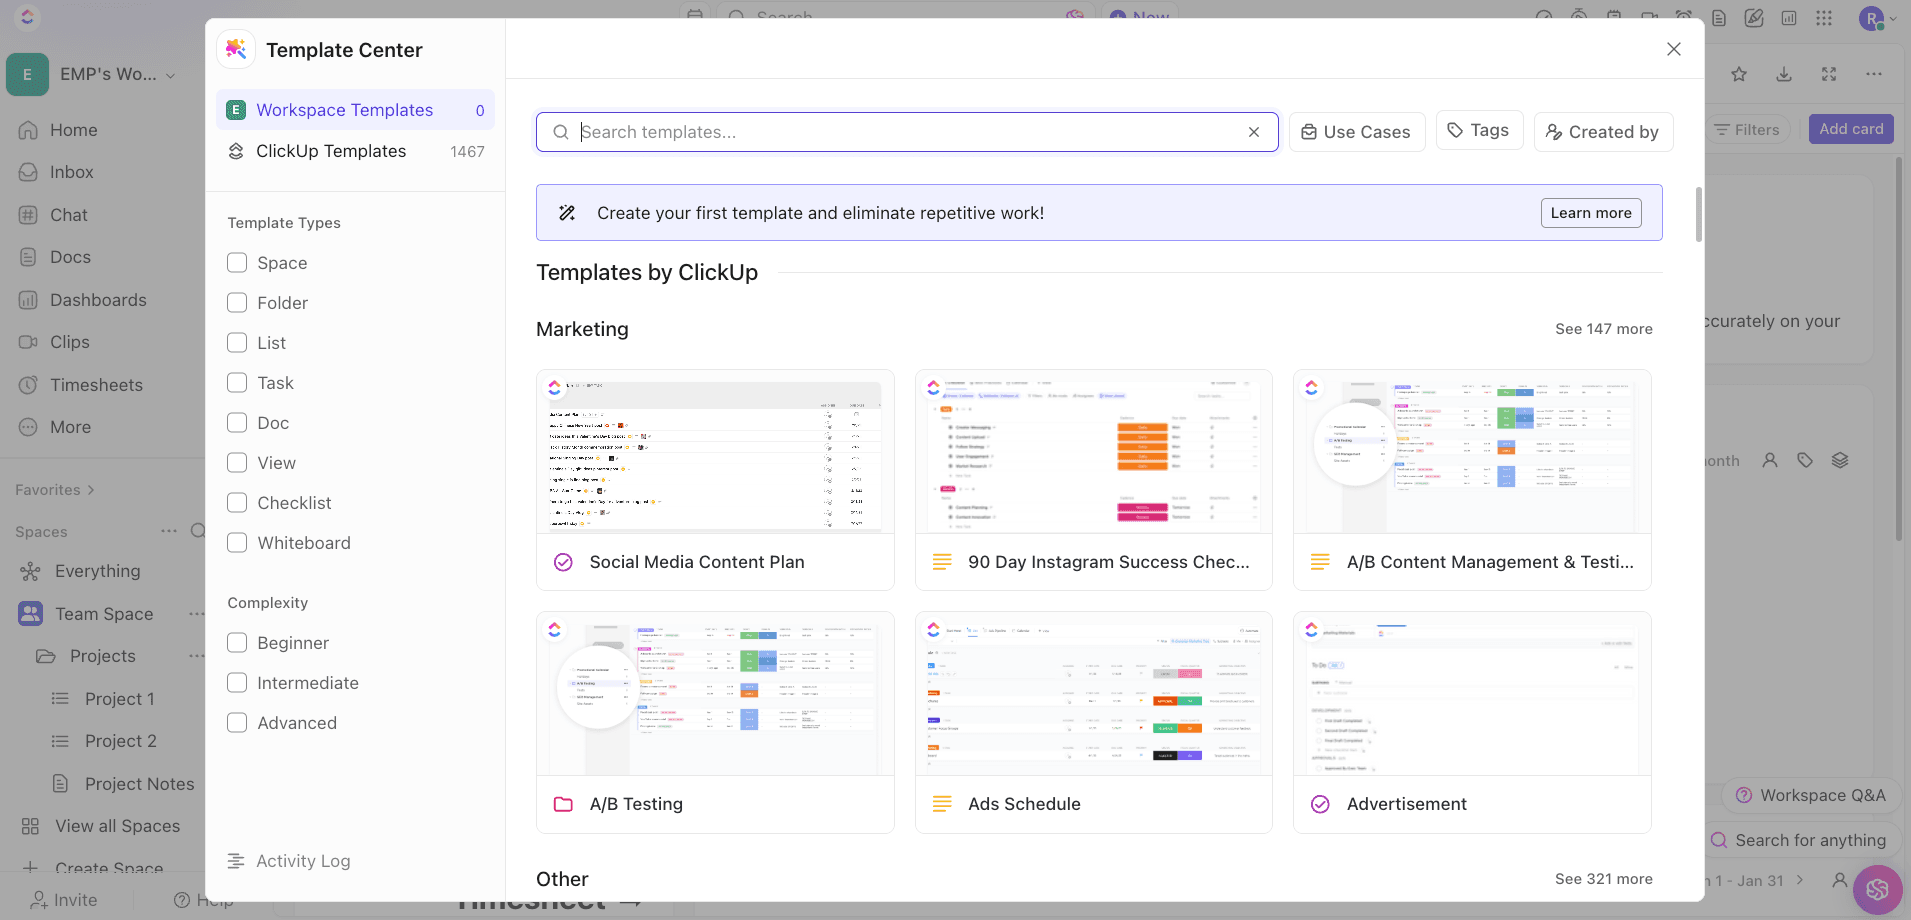The height and width of the screenshot is (920, 1911).
Task: Click the Search templates input field
Action: (x=907, y=132)
